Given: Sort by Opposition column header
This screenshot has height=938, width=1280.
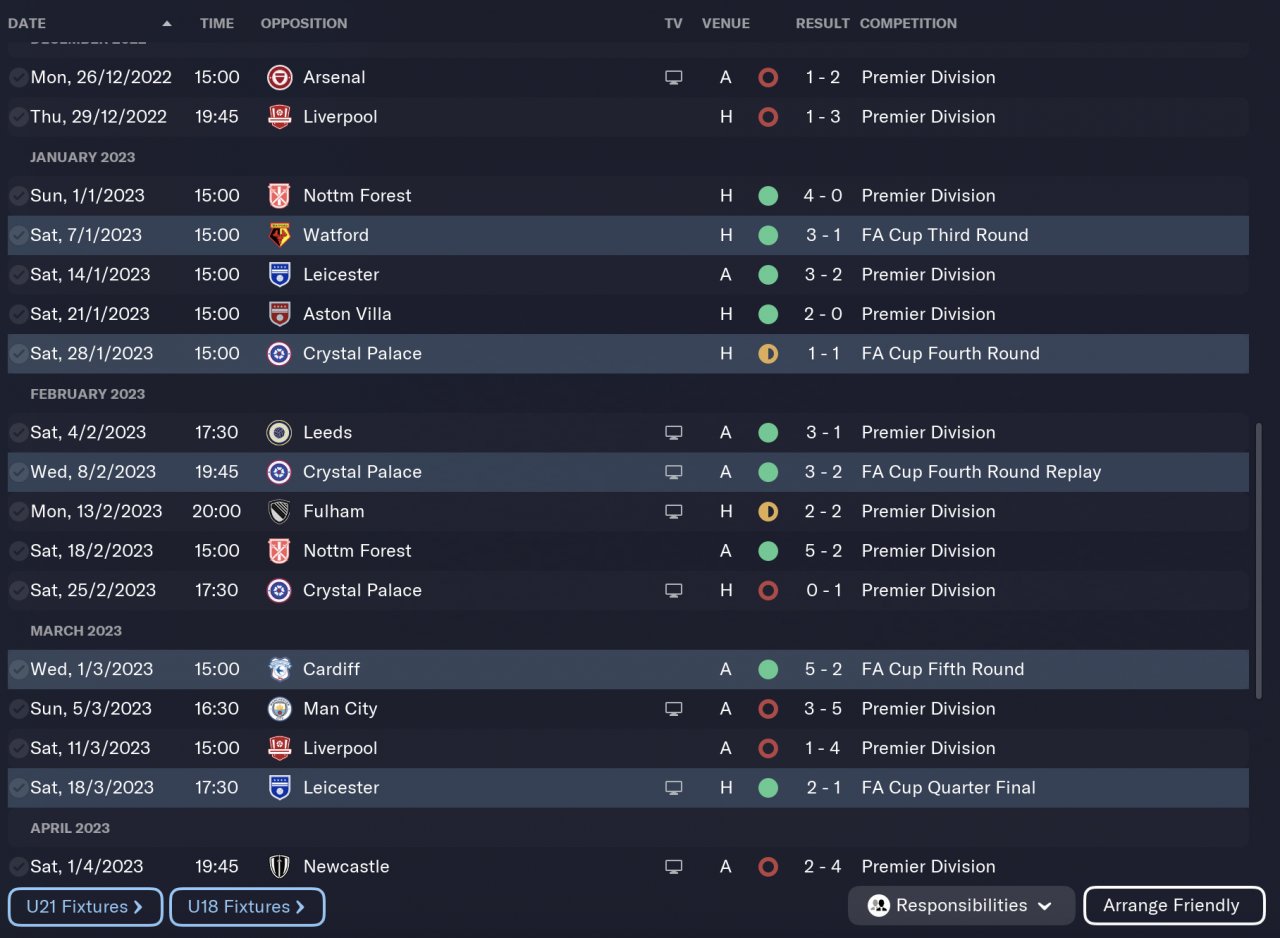Looking at the screenshot, I should pyautogui.click(x=304, y=23).
